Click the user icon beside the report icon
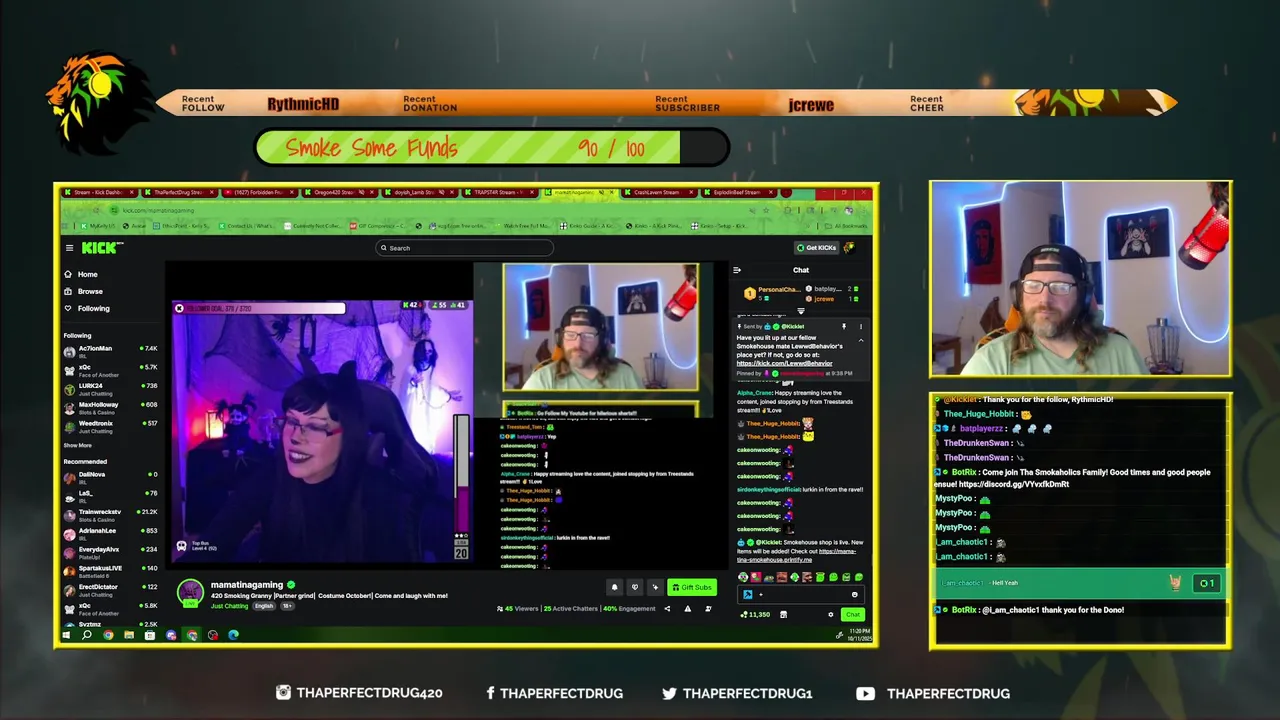This screenshot has height=720, width=1280. click(708, 609)
